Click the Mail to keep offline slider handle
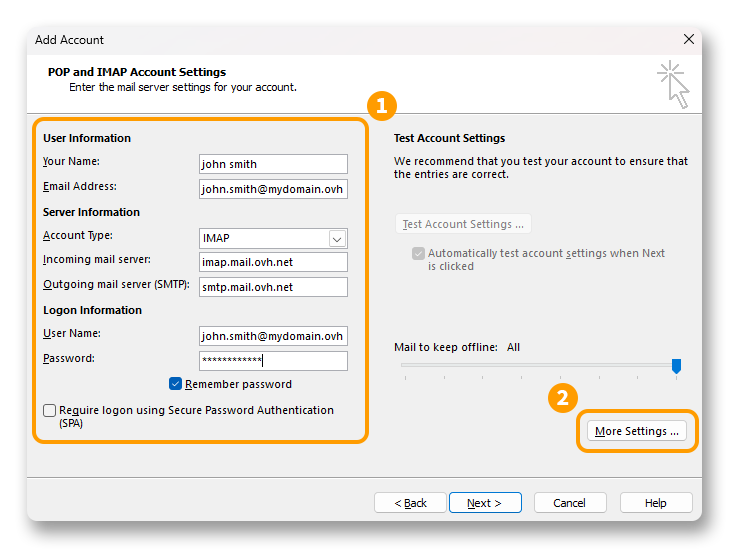Screen dimensions: 730x550 click(676, 366)
